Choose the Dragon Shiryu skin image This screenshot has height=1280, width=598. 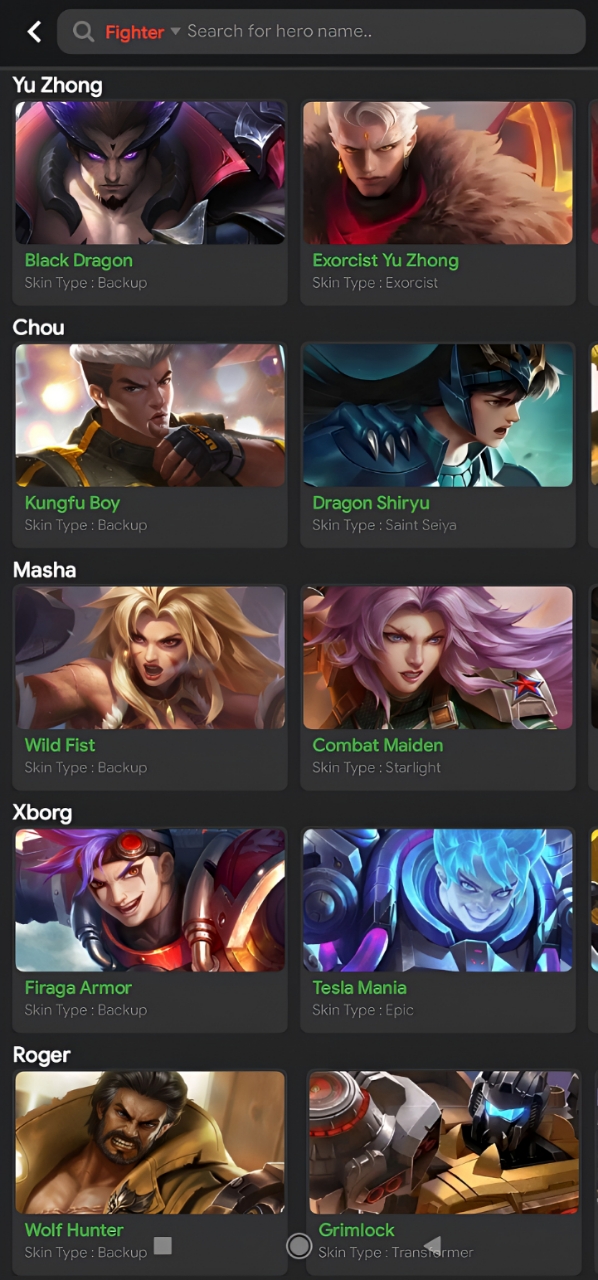point(438,415)
